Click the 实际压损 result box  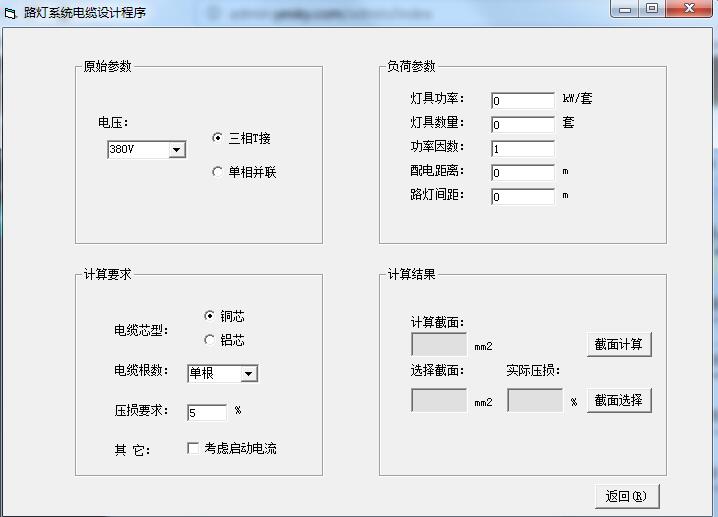(x=535, y=400)
